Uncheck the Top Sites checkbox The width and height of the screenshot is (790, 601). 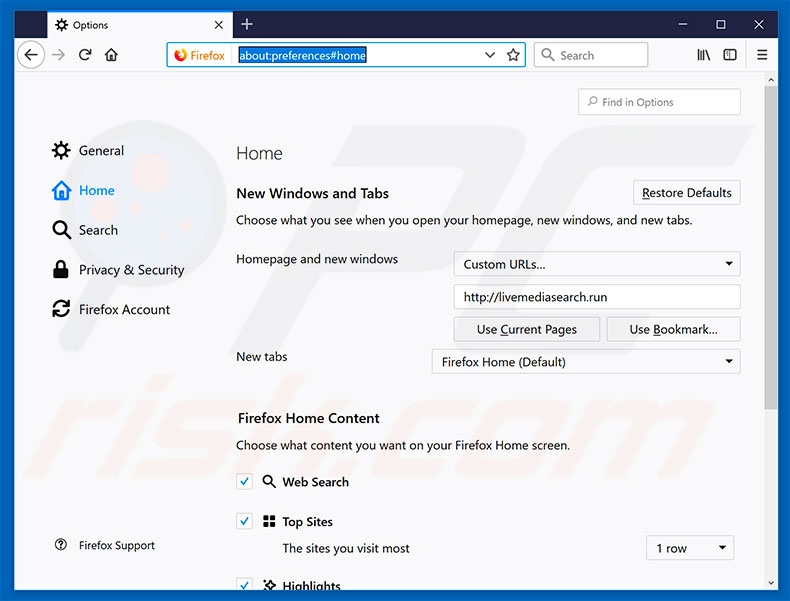click(244, 521)
